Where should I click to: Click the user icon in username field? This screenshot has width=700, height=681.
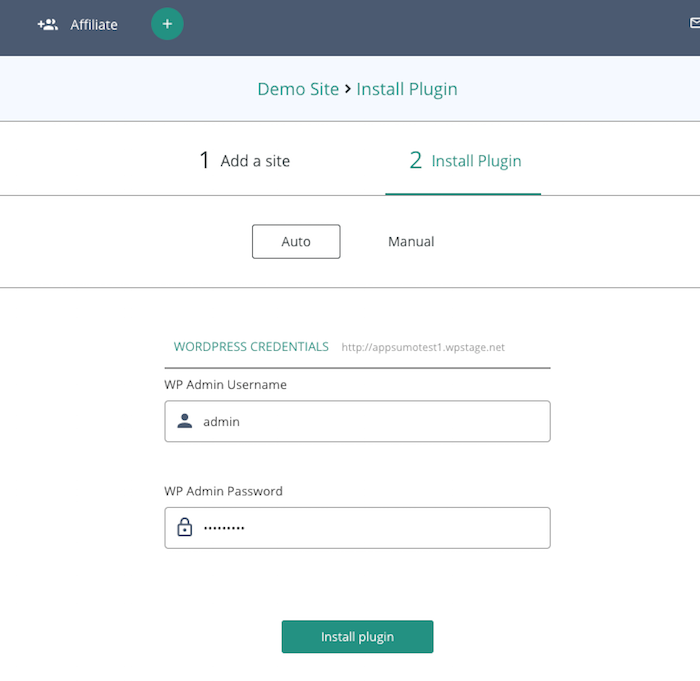click(x=184, y=421)
